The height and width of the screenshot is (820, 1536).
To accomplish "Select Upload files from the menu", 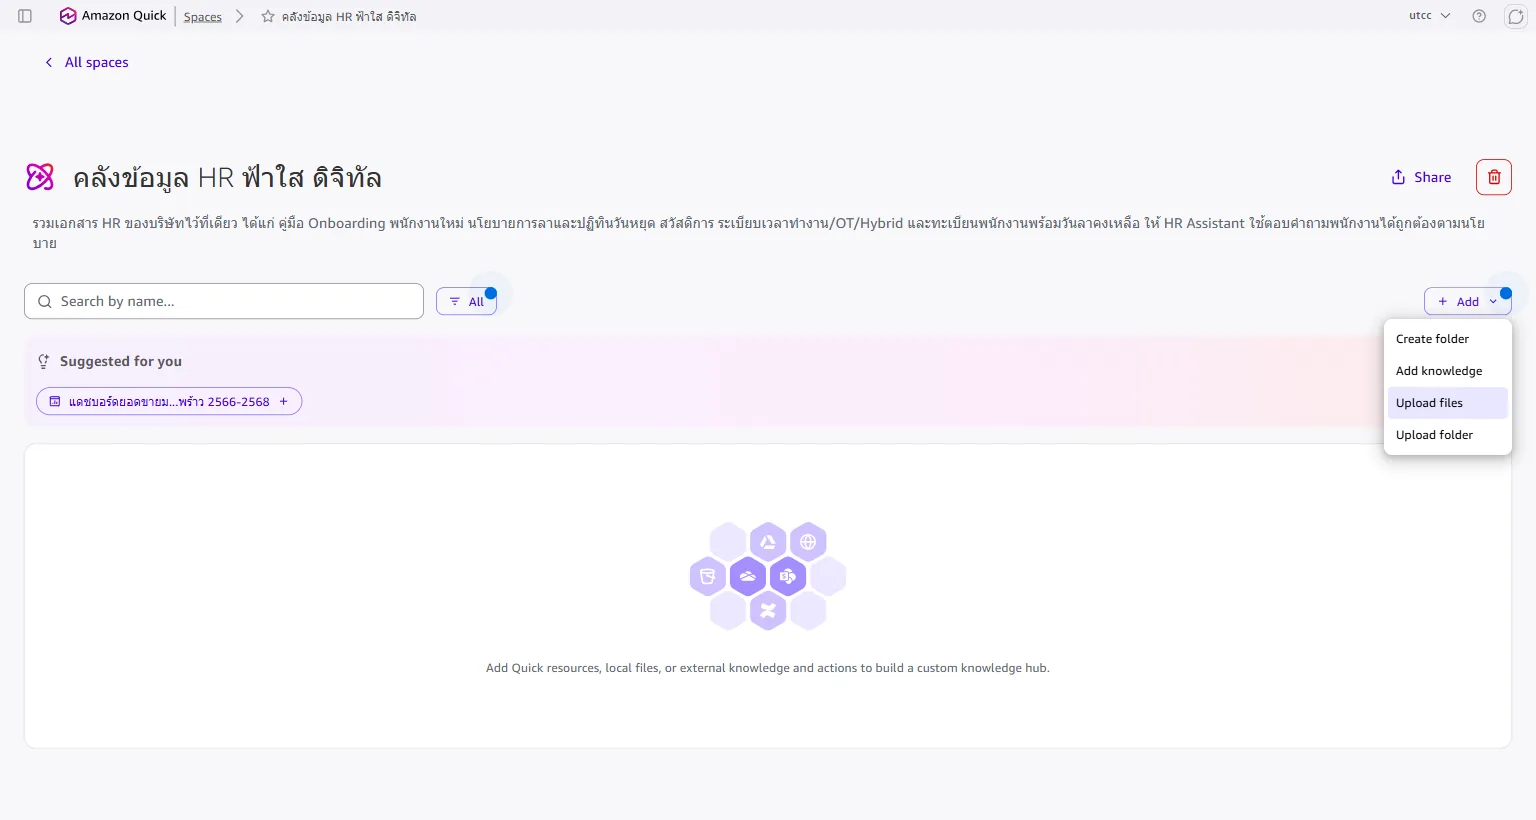I will pos(1448,403).
